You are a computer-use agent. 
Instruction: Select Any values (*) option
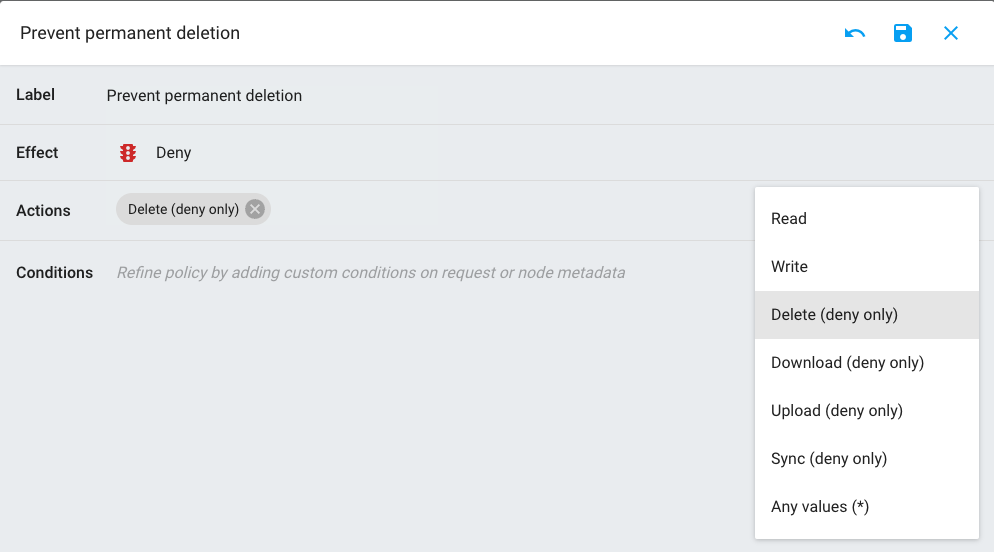867,507
